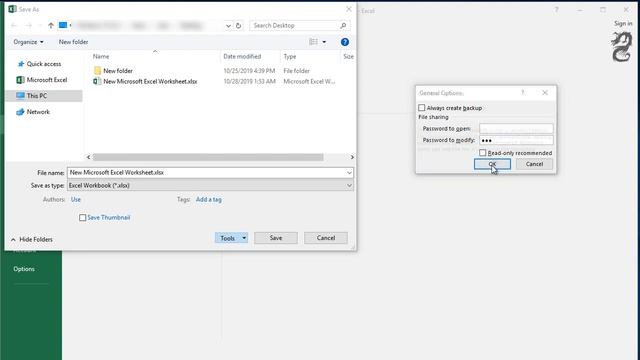Click the Quick access star icon
640x360 pixels.
21,64
